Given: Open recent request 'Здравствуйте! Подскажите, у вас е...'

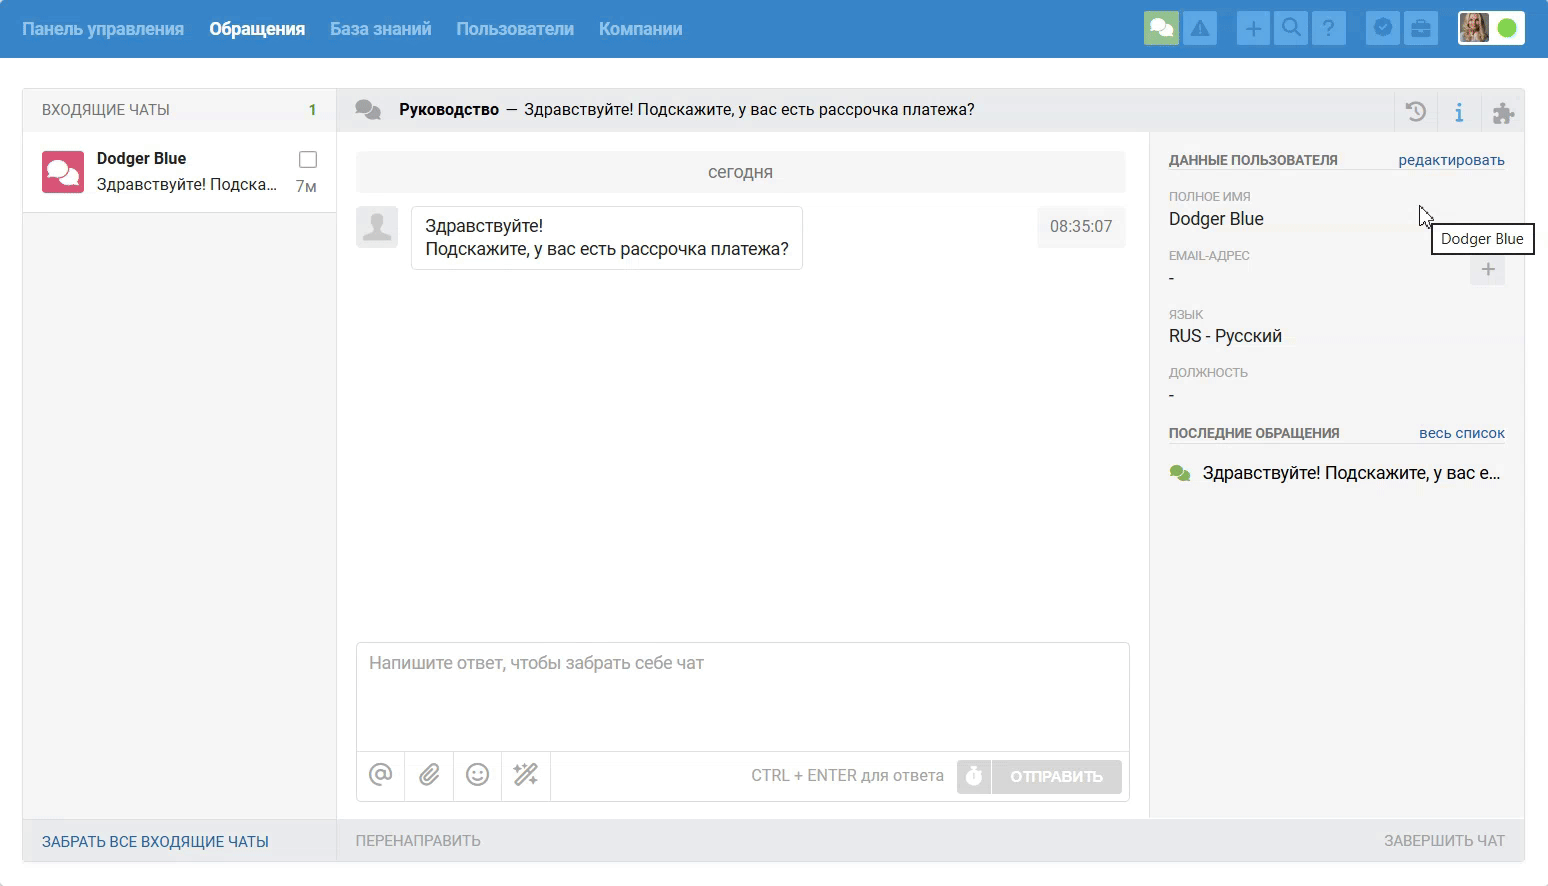Looking at the screenshot, I should [x=1351, y=473].
